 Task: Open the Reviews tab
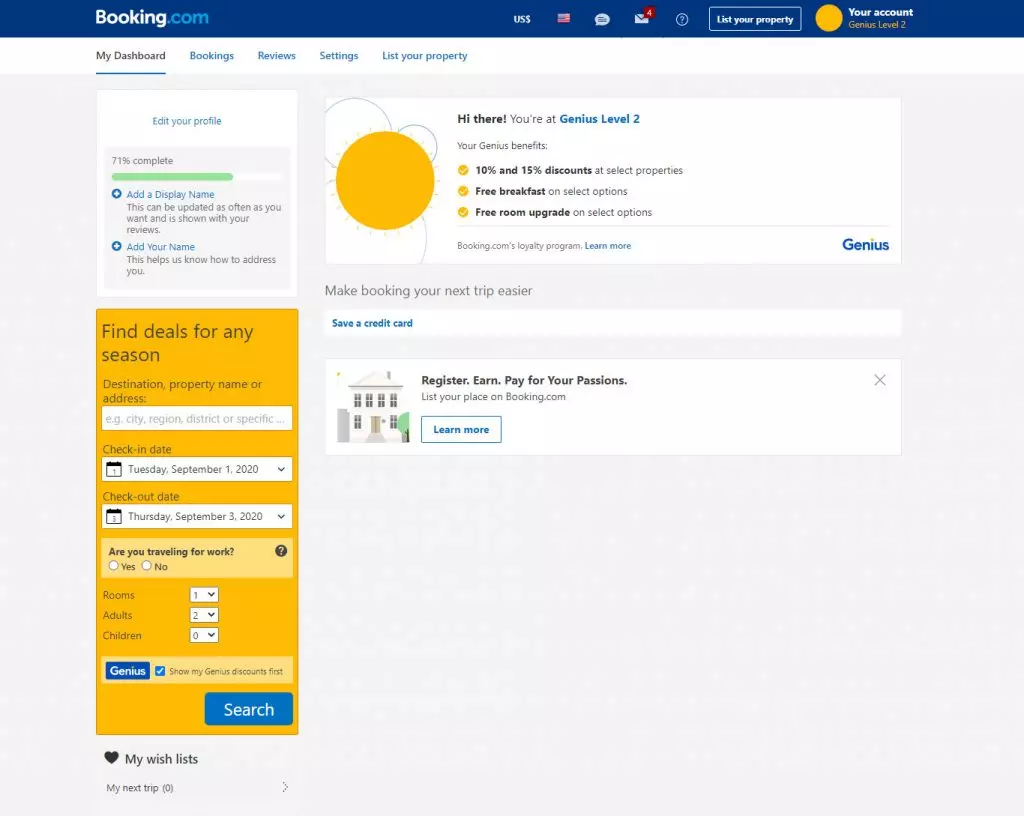[276, 55]
